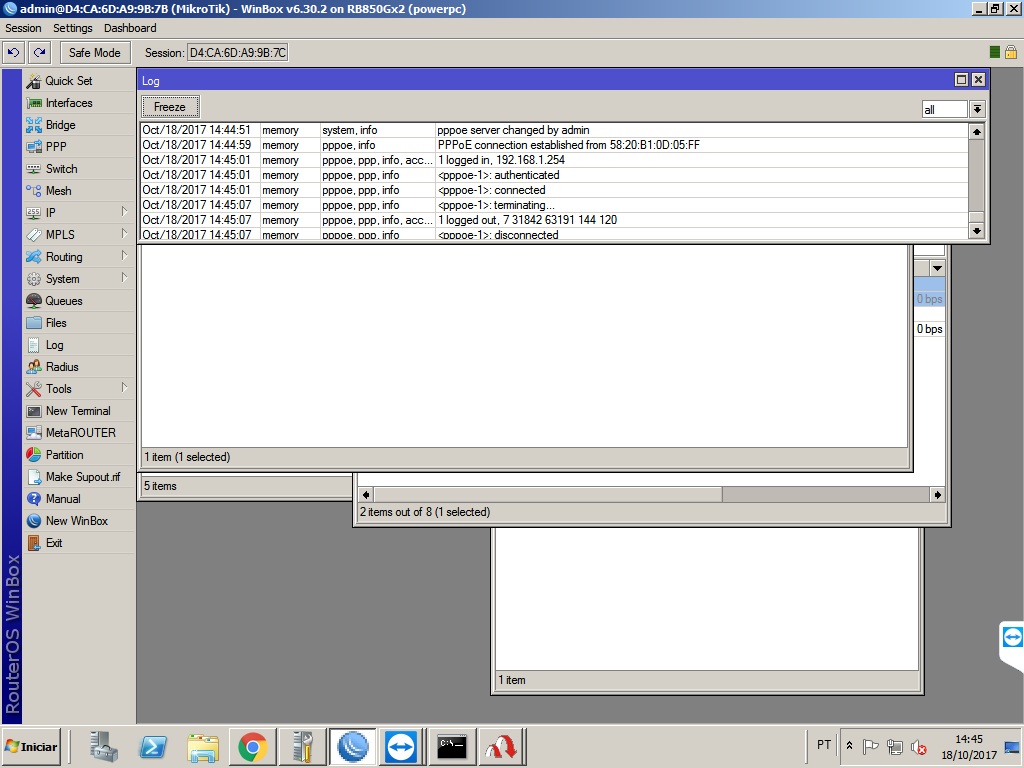The image size is (1024, 768).
Task: Open the Session menu
Action: click(23, 28)
